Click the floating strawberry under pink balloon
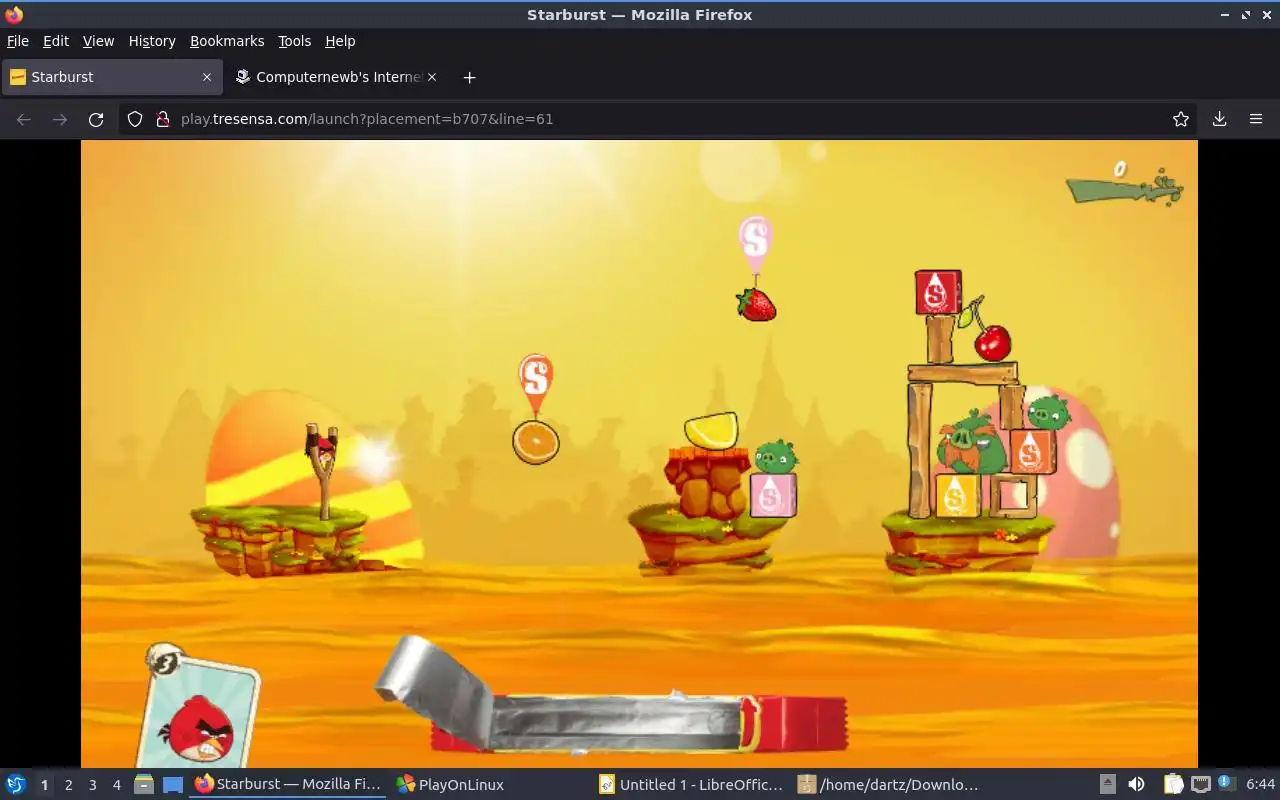 tap(756, 304)
